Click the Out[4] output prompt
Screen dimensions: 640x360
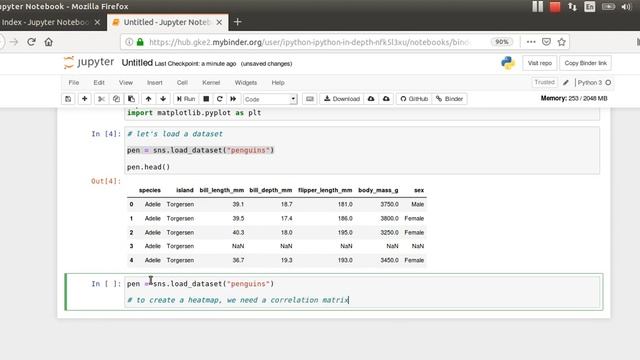click(x=106, y=181)
